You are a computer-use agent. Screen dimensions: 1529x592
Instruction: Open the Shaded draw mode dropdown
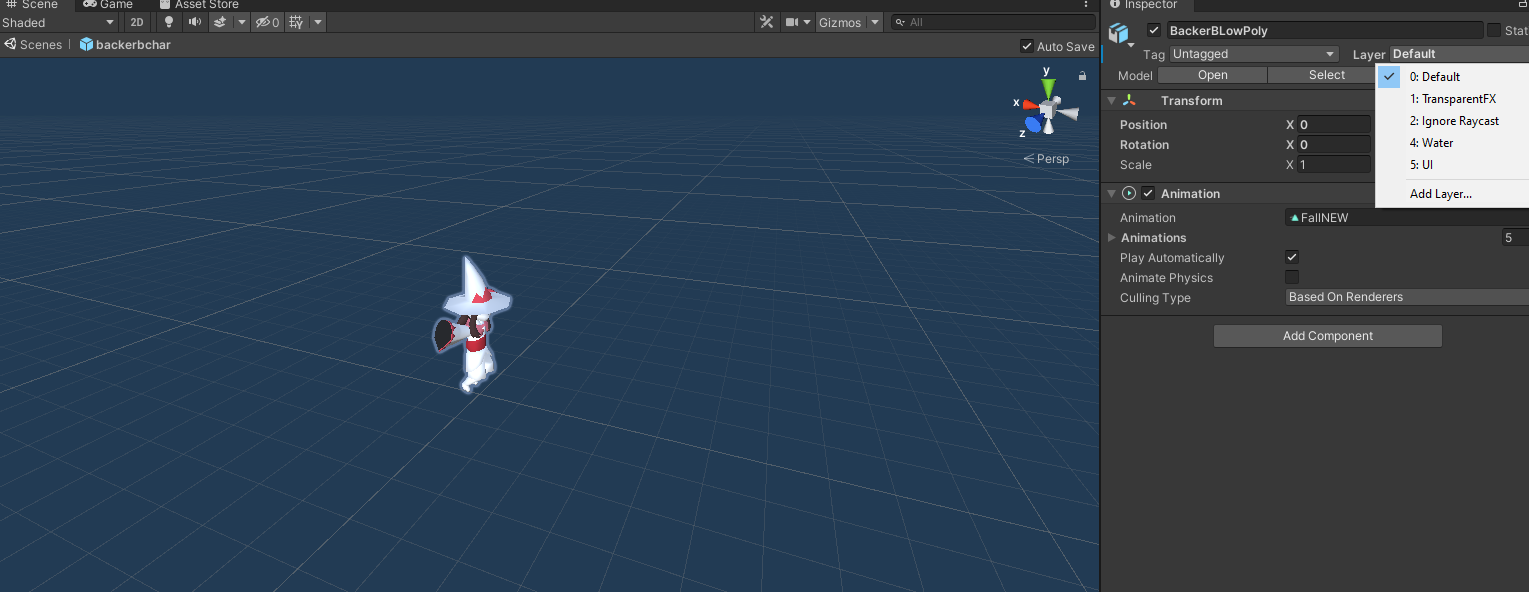pyautogui.click(x=59, y=22)
